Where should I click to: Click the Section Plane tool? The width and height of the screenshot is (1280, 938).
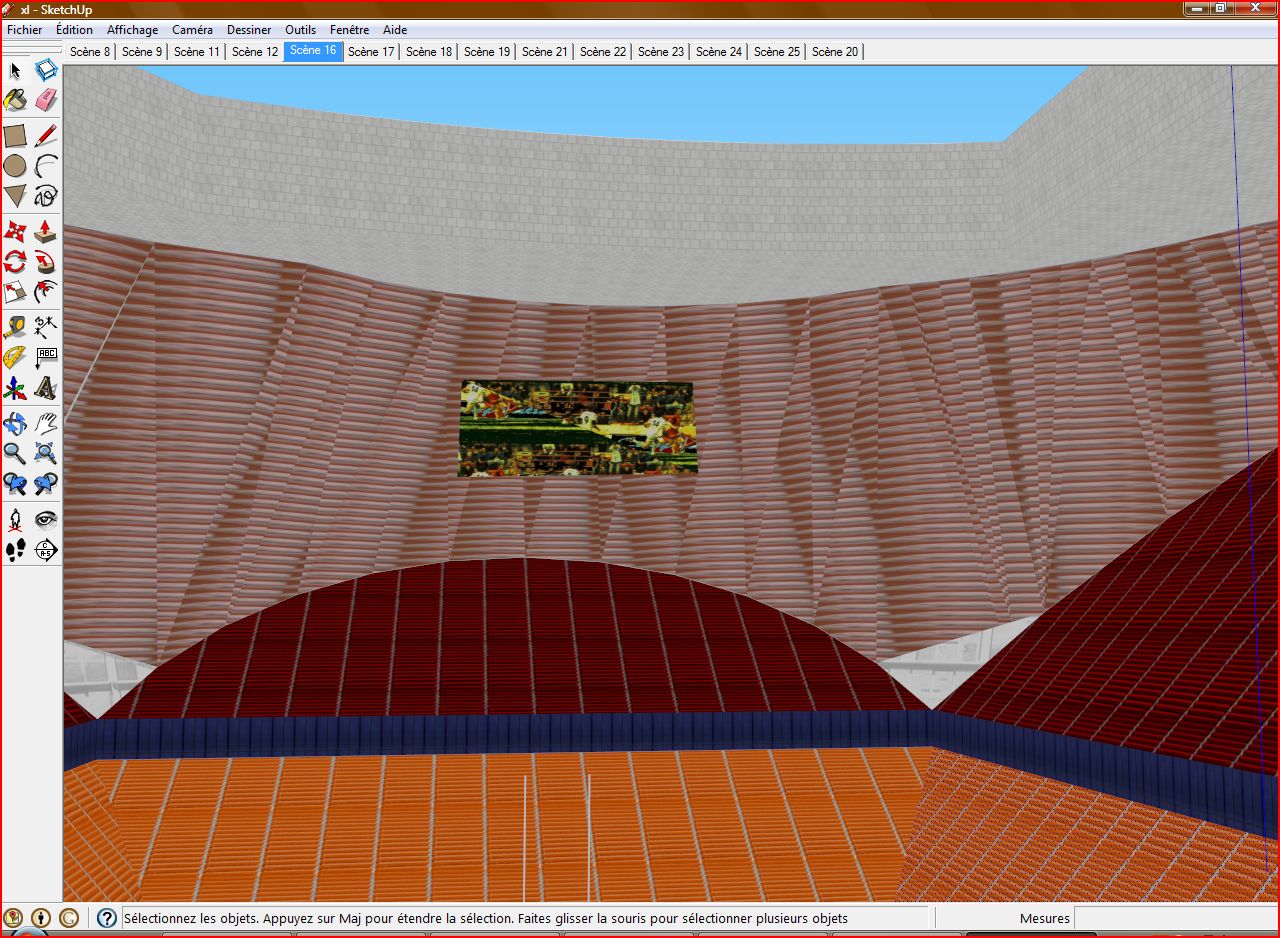tap(46, 549)
